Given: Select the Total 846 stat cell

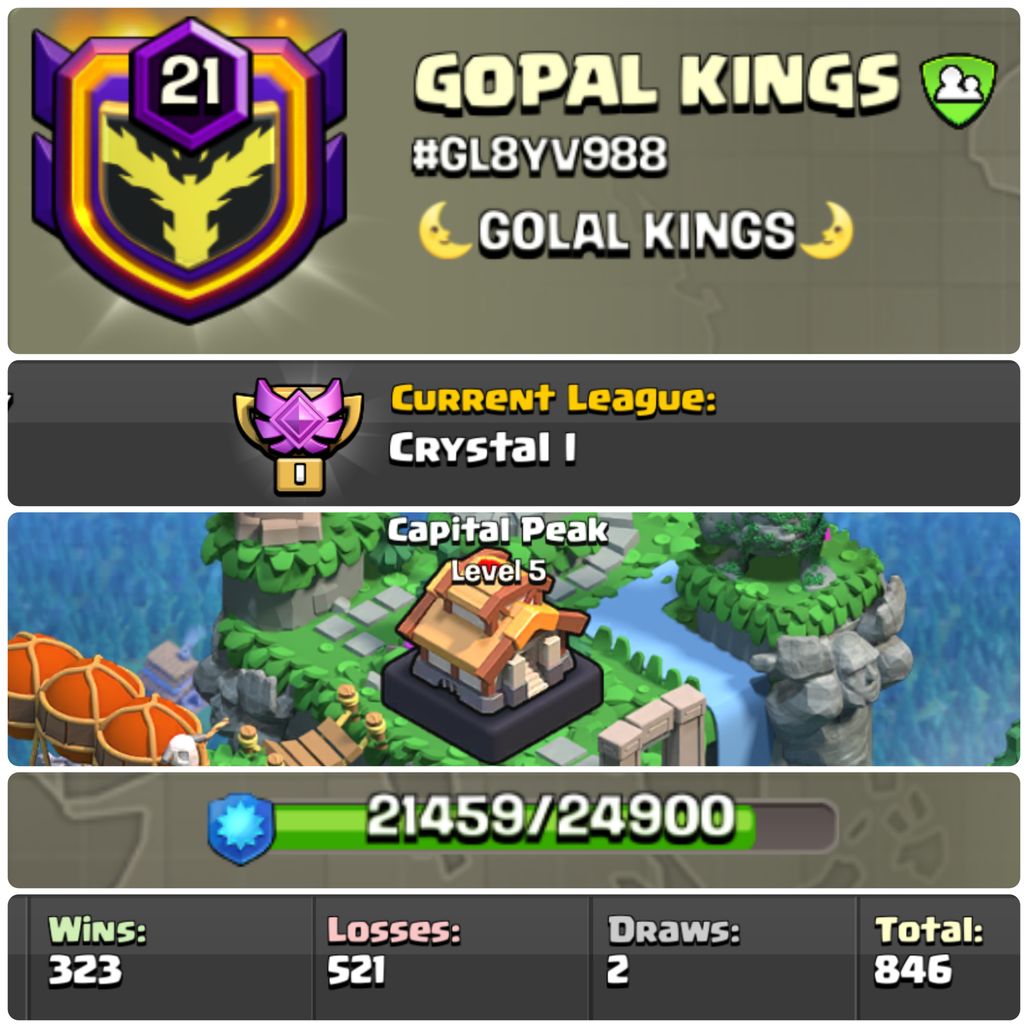Looking at the screenshot, I should click(938, 957).
